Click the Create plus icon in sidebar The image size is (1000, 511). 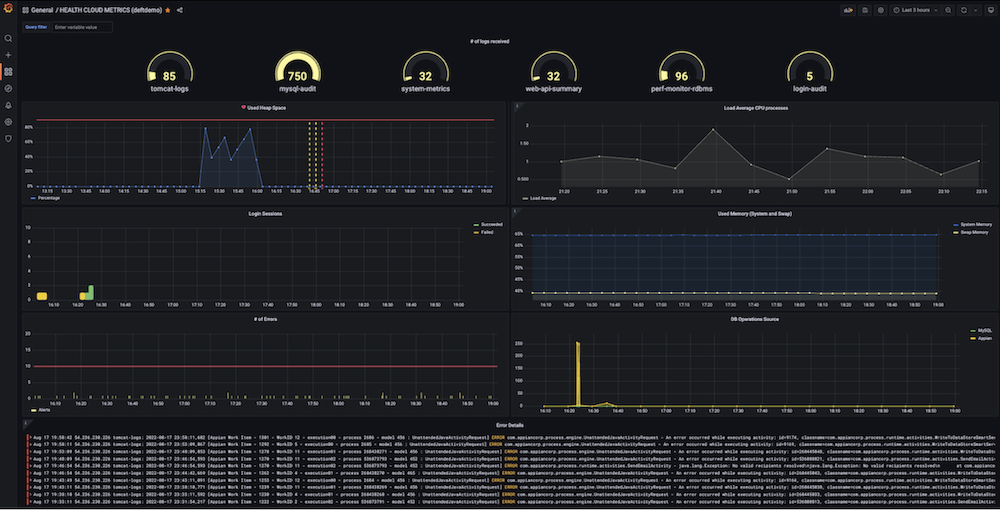tap(8, 55)
